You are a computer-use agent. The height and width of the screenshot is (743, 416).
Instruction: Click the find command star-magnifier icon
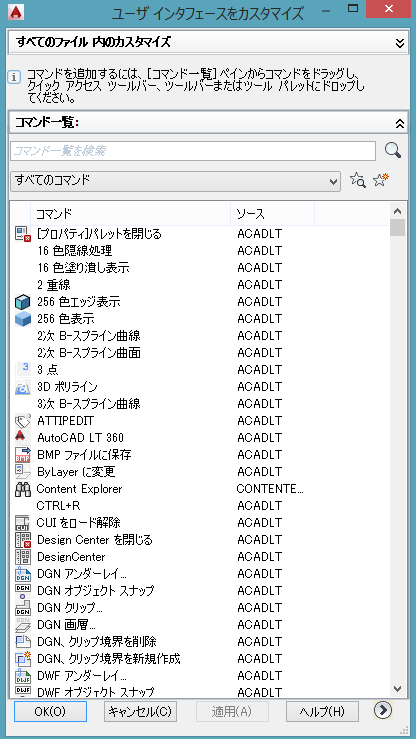pos(358,180)
